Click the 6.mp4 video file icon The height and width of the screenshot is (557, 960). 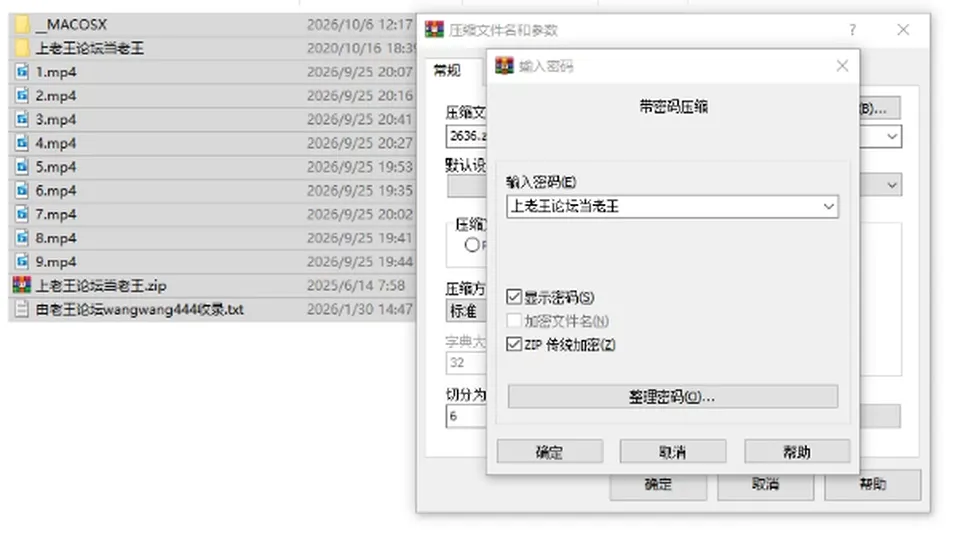[x=22, y=191]
